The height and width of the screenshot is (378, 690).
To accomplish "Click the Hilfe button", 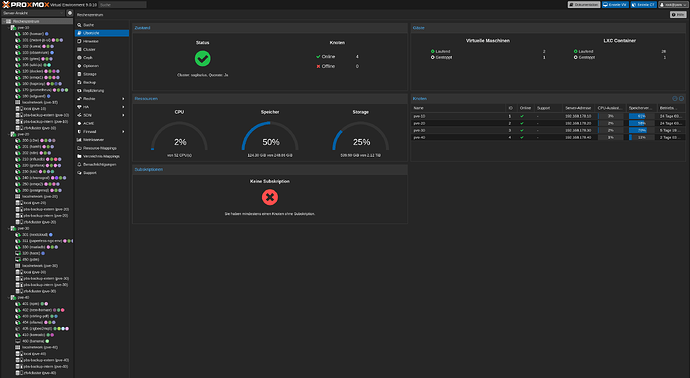I will [x=678, y=15].
